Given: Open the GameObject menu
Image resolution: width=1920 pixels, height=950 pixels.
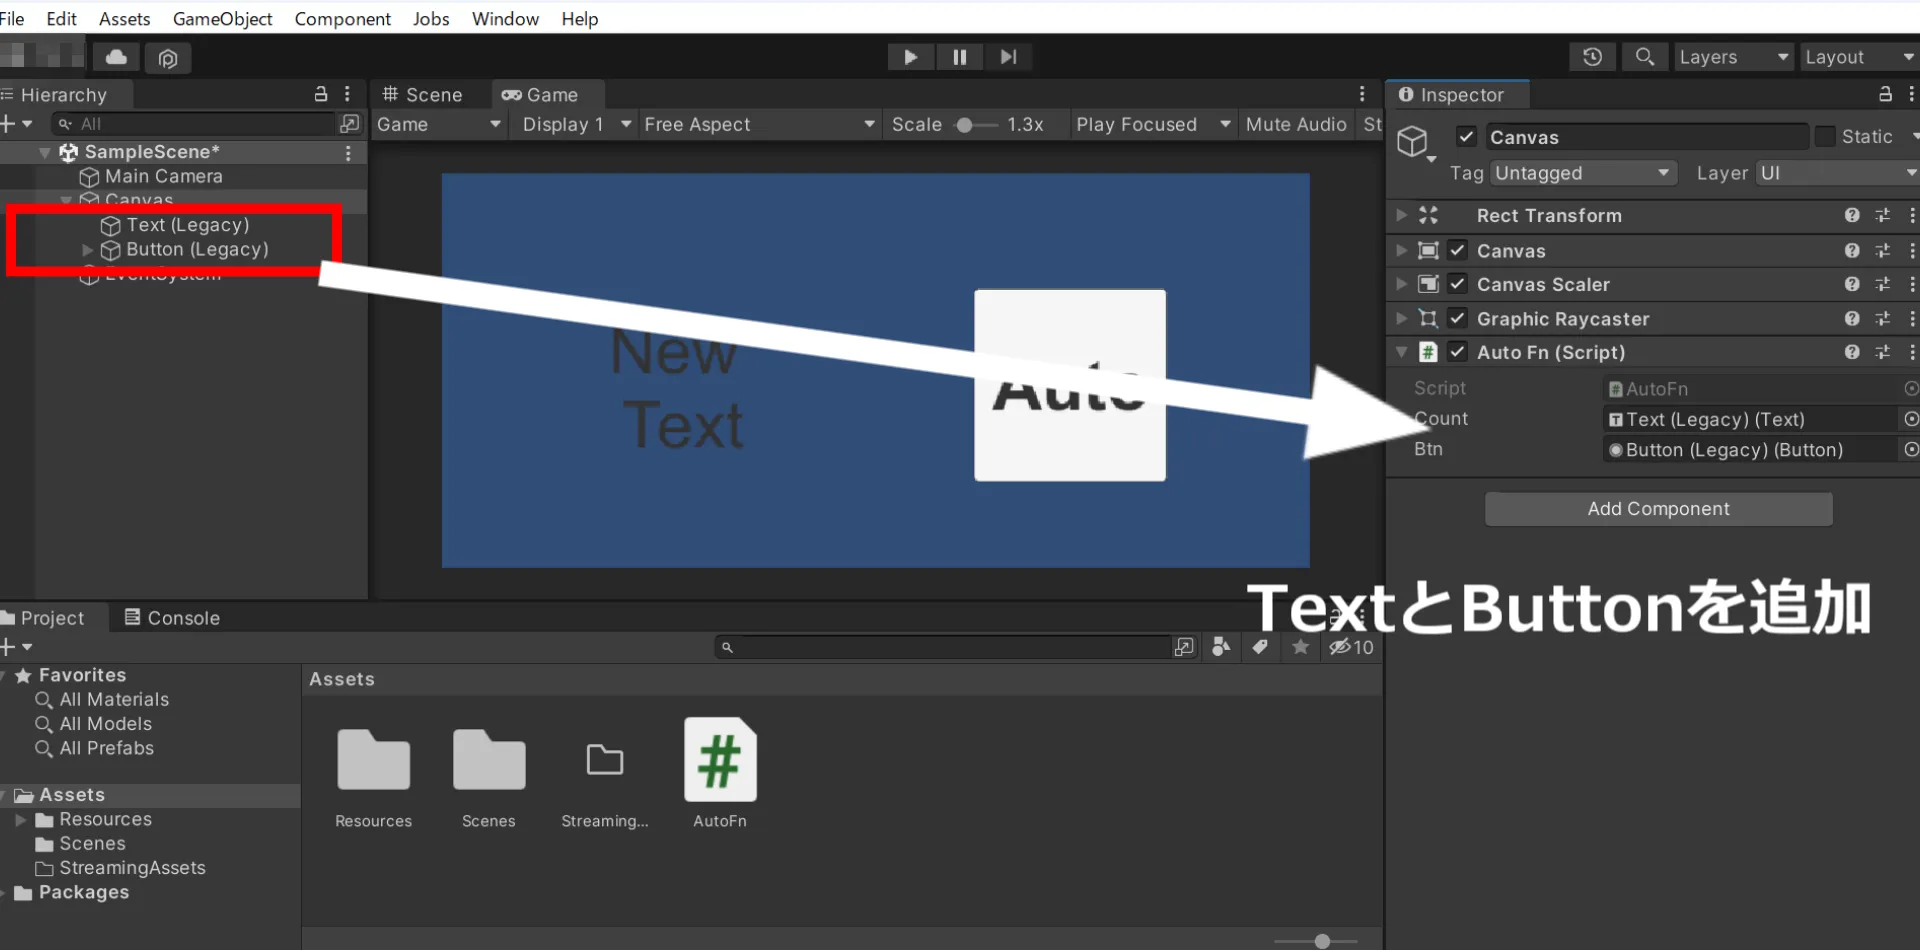Looking at the screenshot, I should coord(222,18).
